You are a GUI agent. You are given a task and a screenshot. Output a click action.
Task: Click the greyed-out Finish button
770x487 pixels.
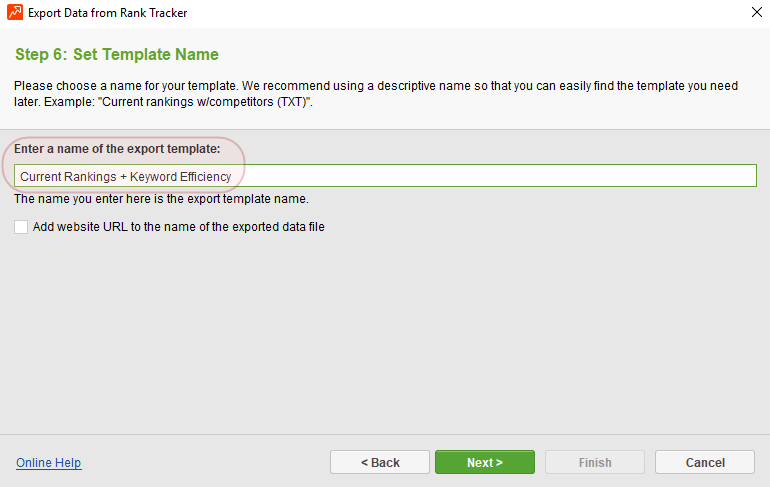pos(594,462)
